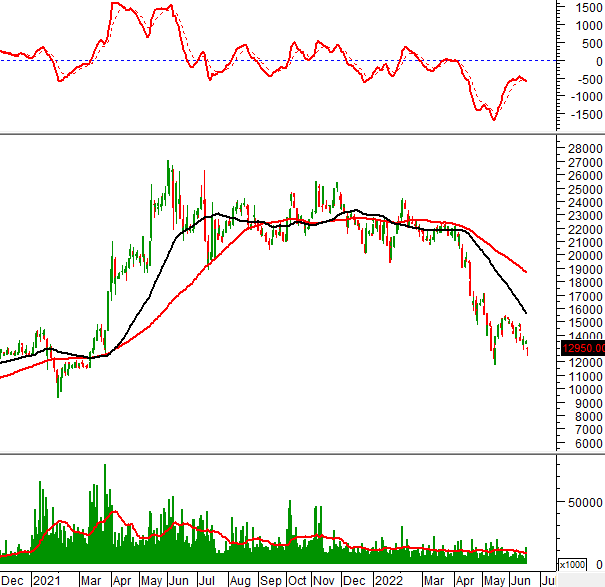Click the lowest candlestick near 9500
The image size is (605, 587).
58,394
